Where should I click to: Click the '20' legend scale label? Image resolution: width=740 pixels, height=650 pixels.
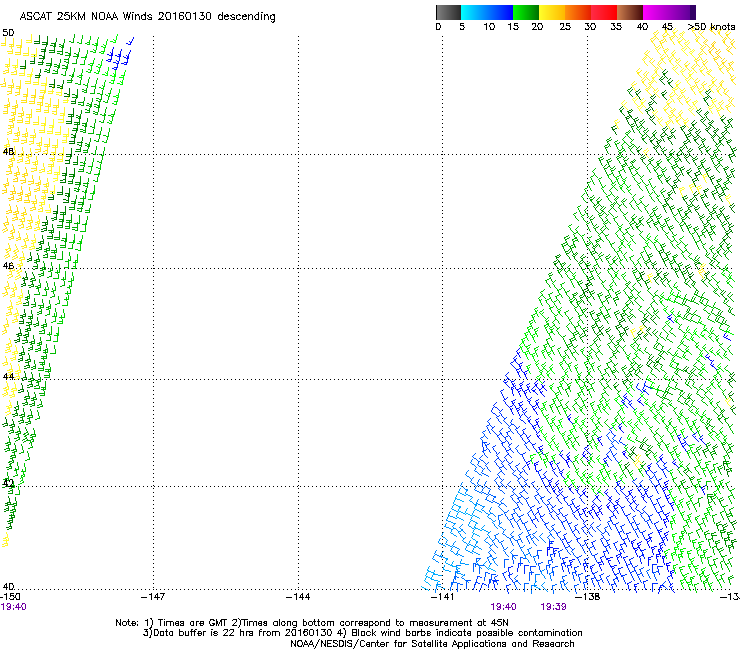click(x=537, y=27)
